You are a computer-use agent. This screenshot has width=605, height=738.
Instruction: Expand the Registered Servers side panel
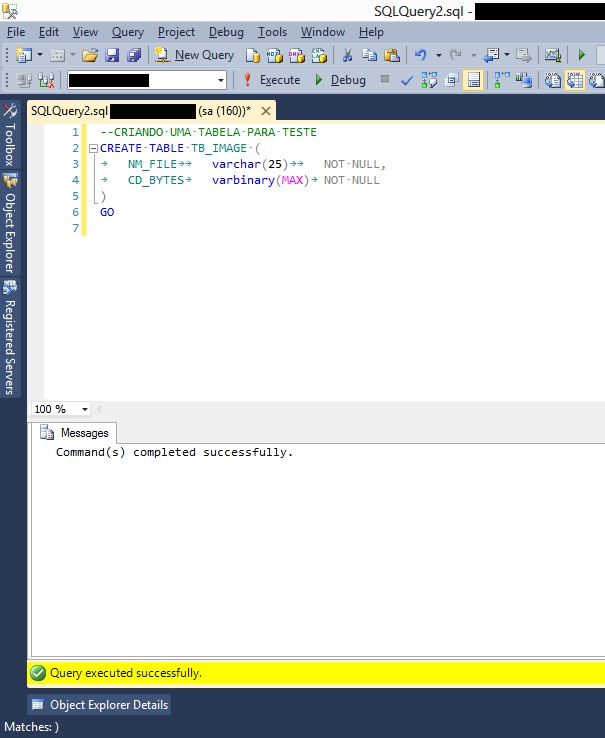pyautogui.click(x=10, y=337)
